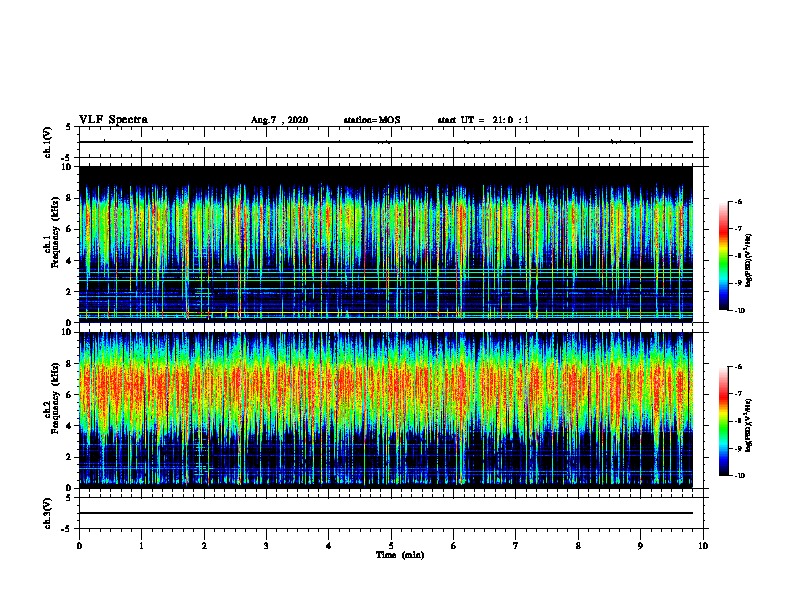
Task: Click the ch.1 spectrogram color scale bar
Action: 724,256
